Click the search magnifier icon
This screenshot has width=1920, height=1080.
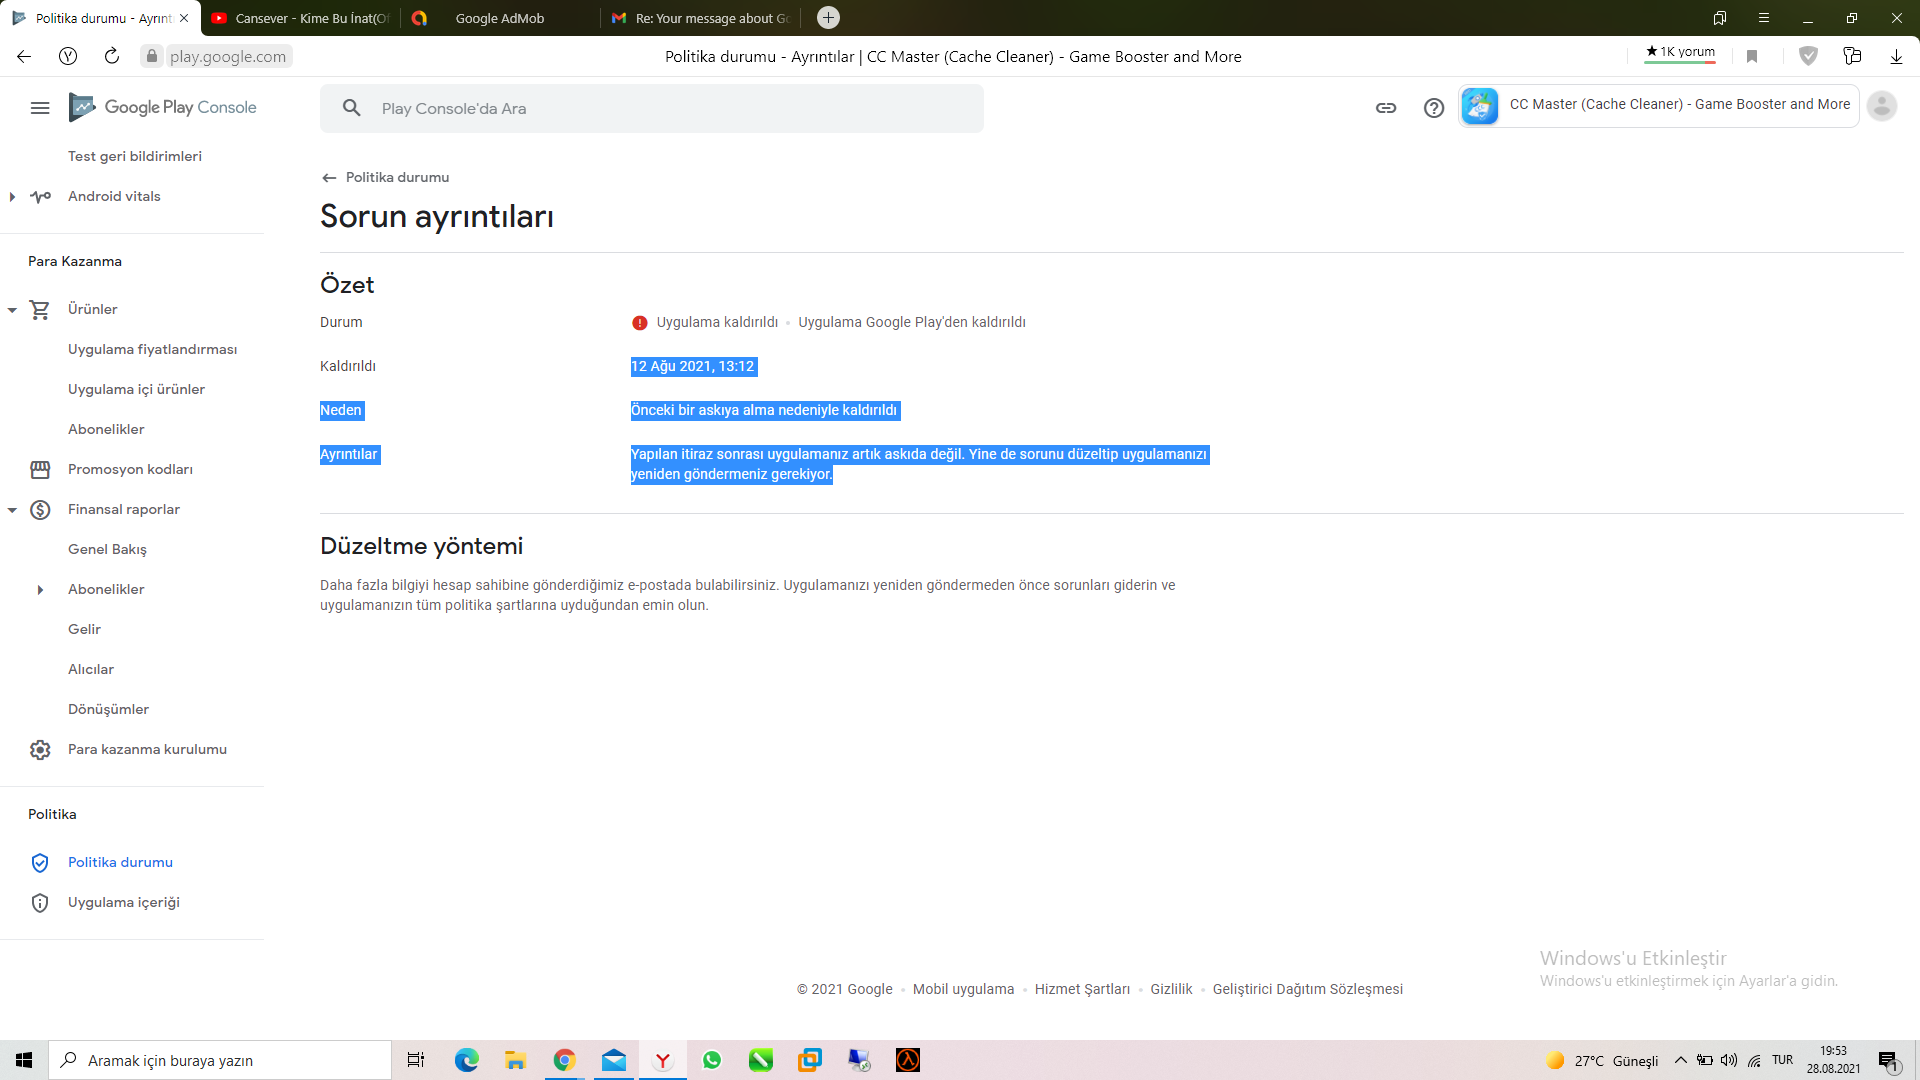click(351, 108)
